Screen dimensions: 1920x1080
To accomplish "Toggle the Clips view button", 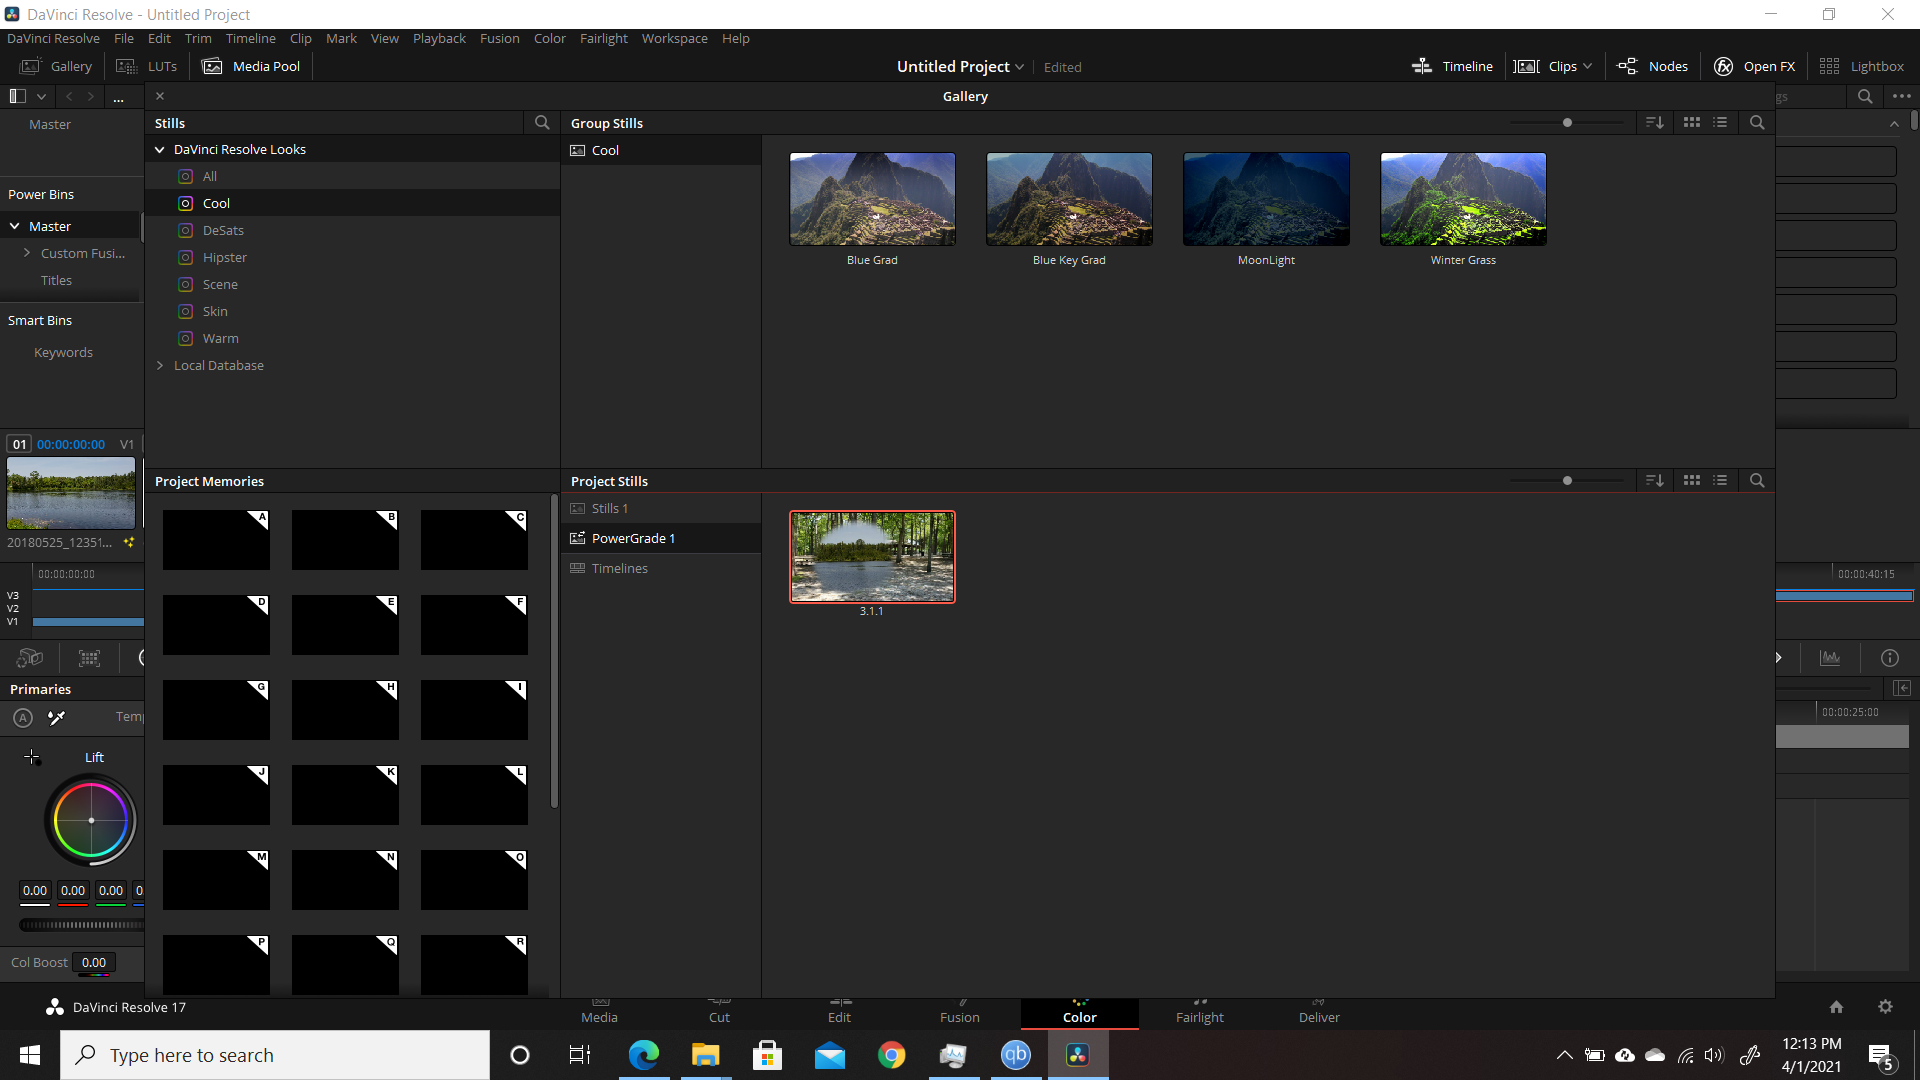I will point(1545,66).
